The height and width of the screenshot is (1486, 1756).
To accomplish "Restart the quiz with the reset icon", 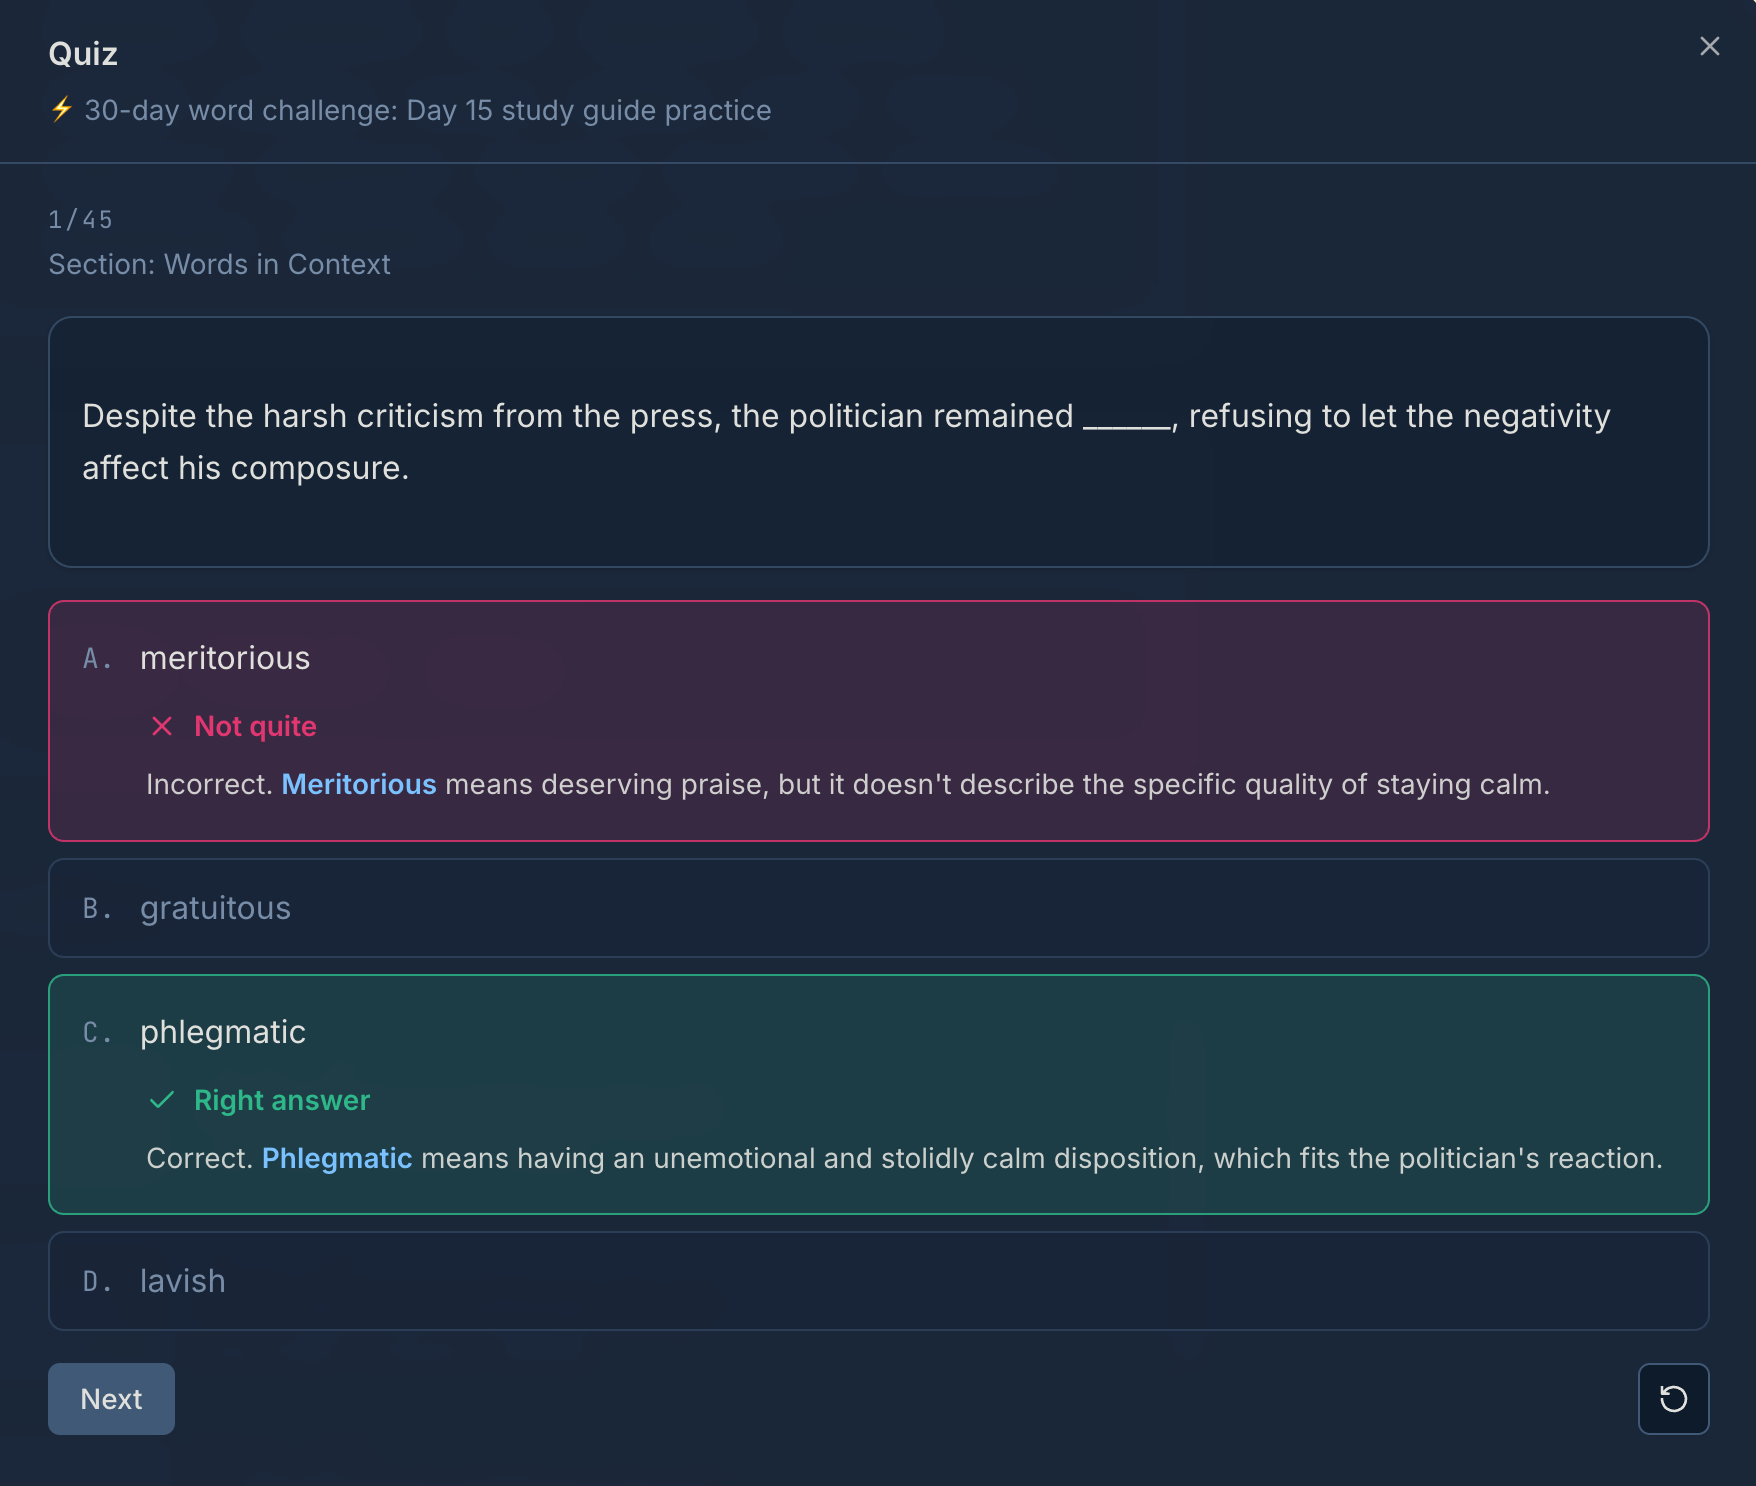I will click(x=1673, y=1398).
